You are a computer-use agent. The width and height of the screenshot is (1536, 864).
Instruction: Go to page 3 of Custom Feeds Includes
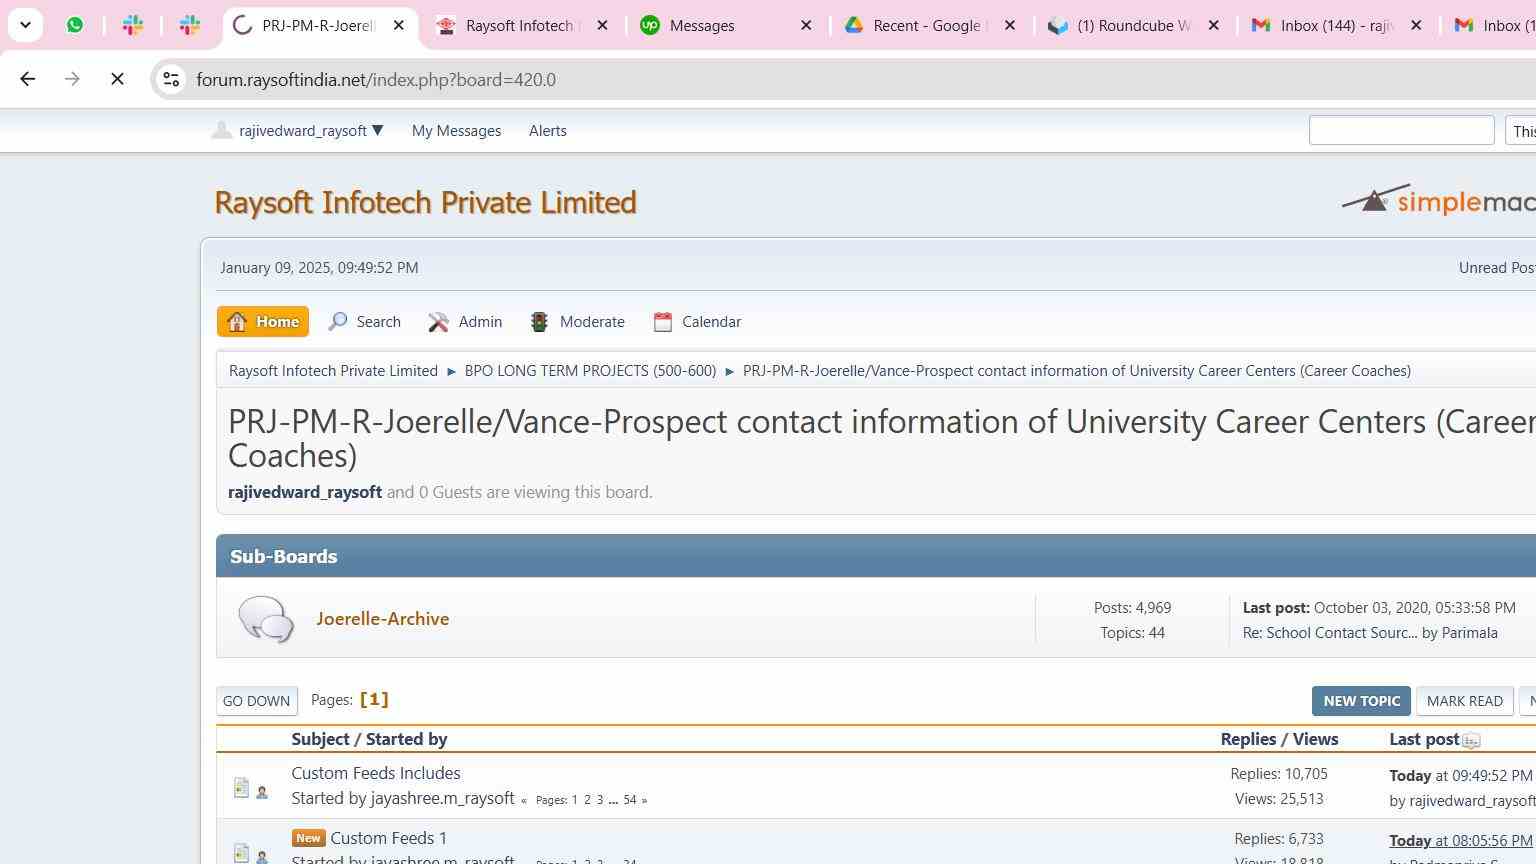(x=600, y=800)
